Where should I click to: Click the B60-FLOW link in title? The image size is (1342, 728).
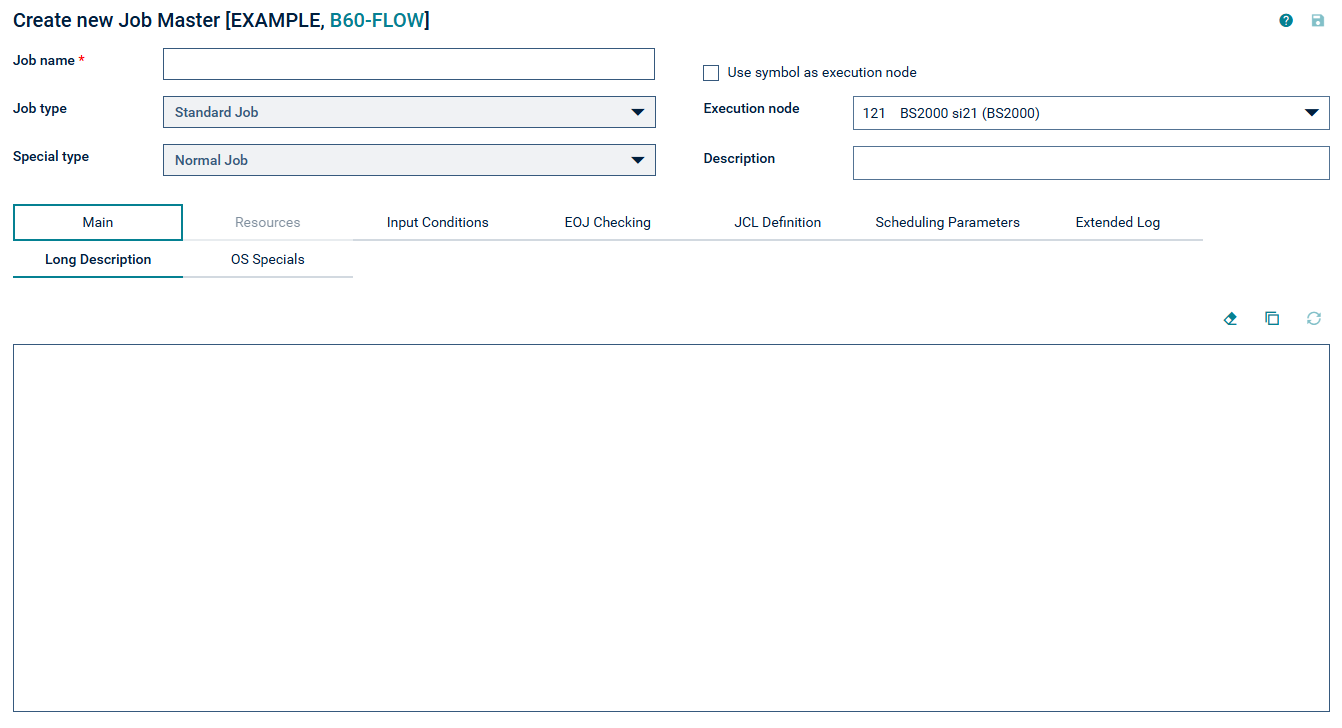coord(377,20)
